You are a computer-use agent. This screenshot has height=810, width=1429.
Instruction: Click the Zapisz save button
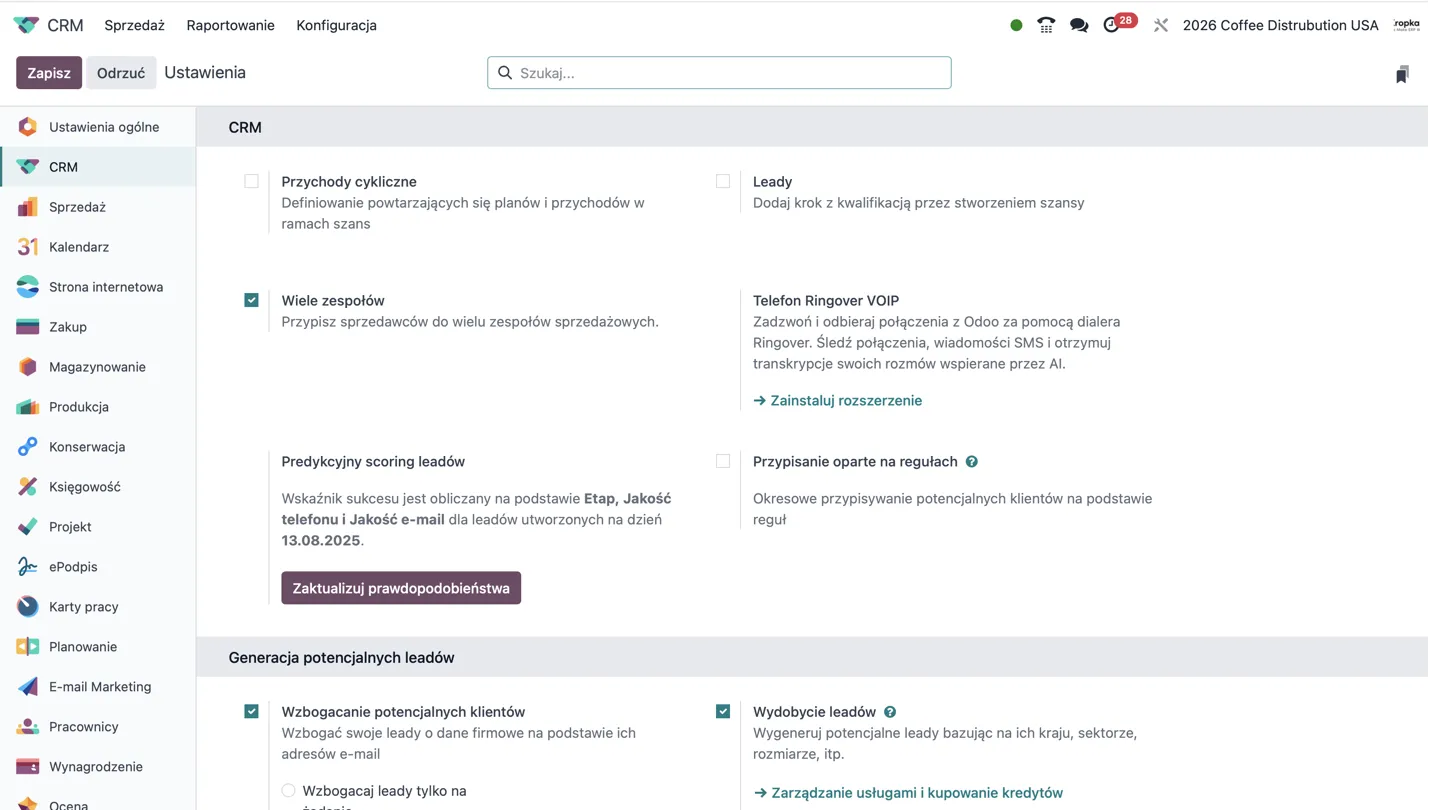click(49, 73)
